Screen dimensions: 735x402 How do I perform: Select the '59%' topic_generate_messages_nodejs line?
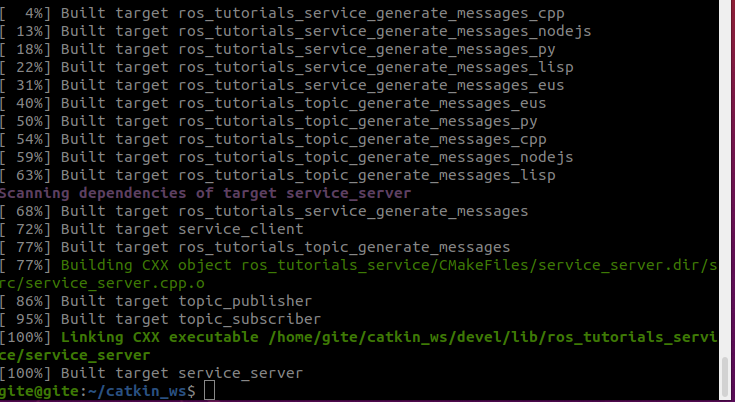(286, 157)
